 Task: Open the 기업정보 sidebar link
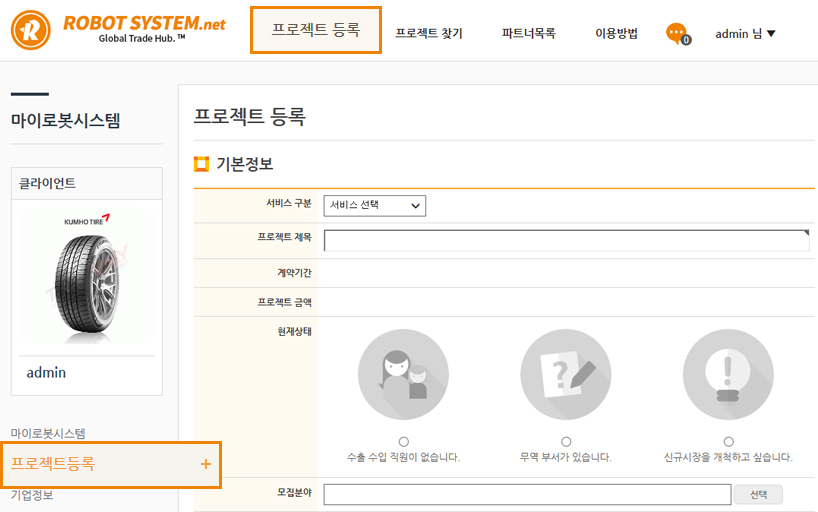32,495
